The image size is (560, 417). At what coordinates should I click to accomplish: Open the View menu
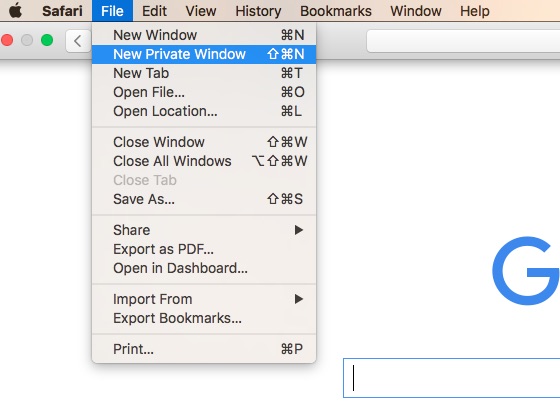(x=201, y=11)
